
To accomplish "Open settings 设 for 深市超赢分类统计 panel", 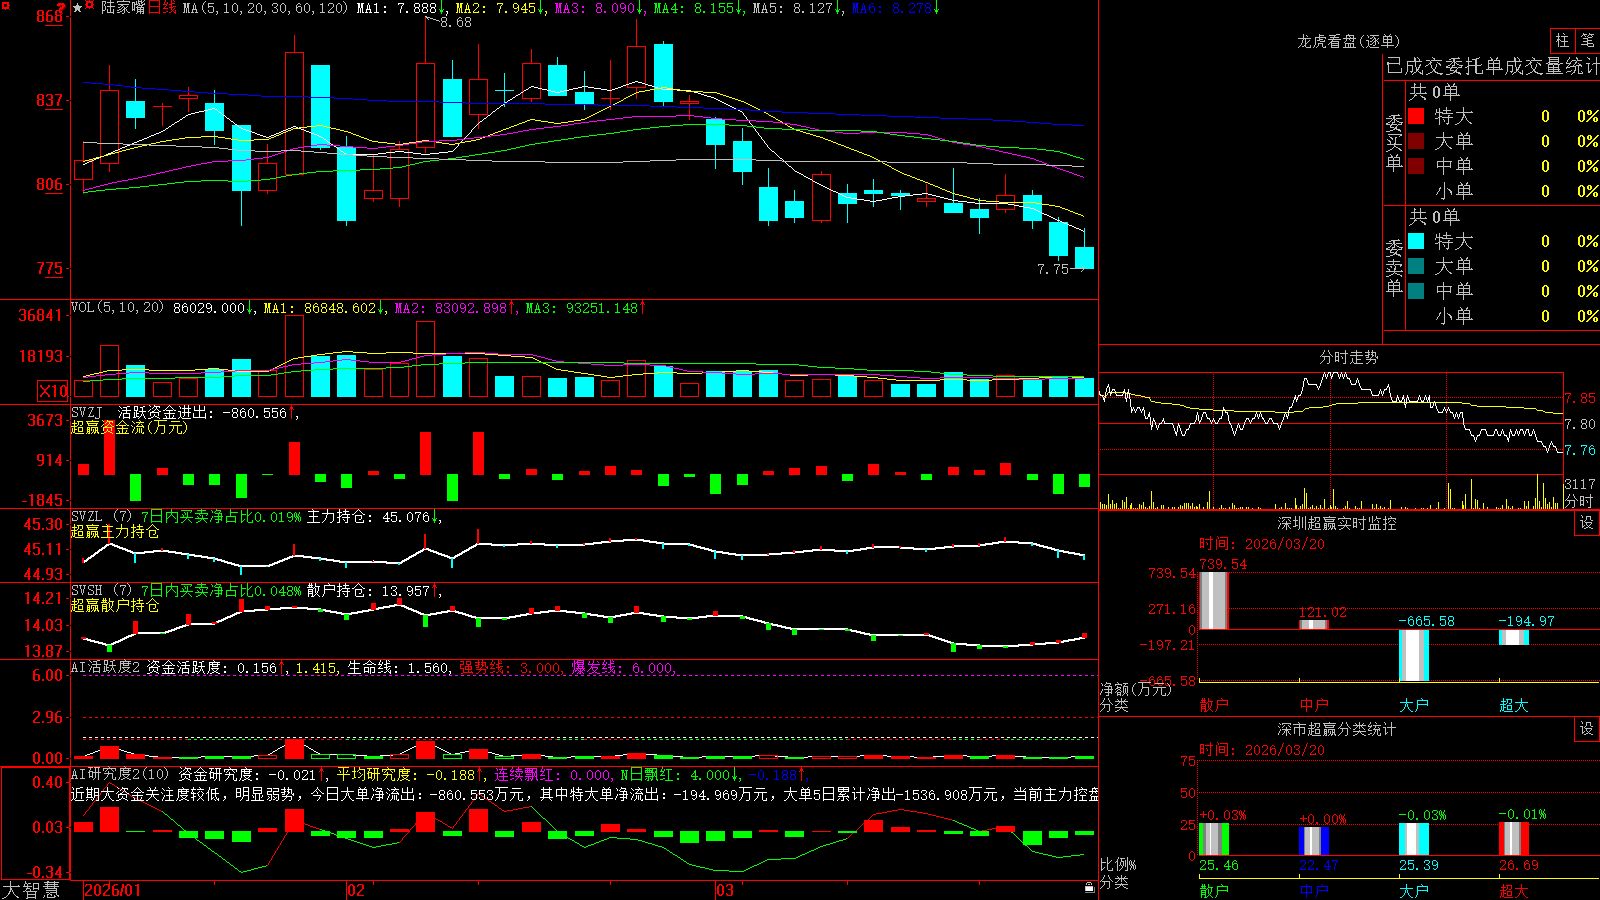I will tap(1587, 729).
